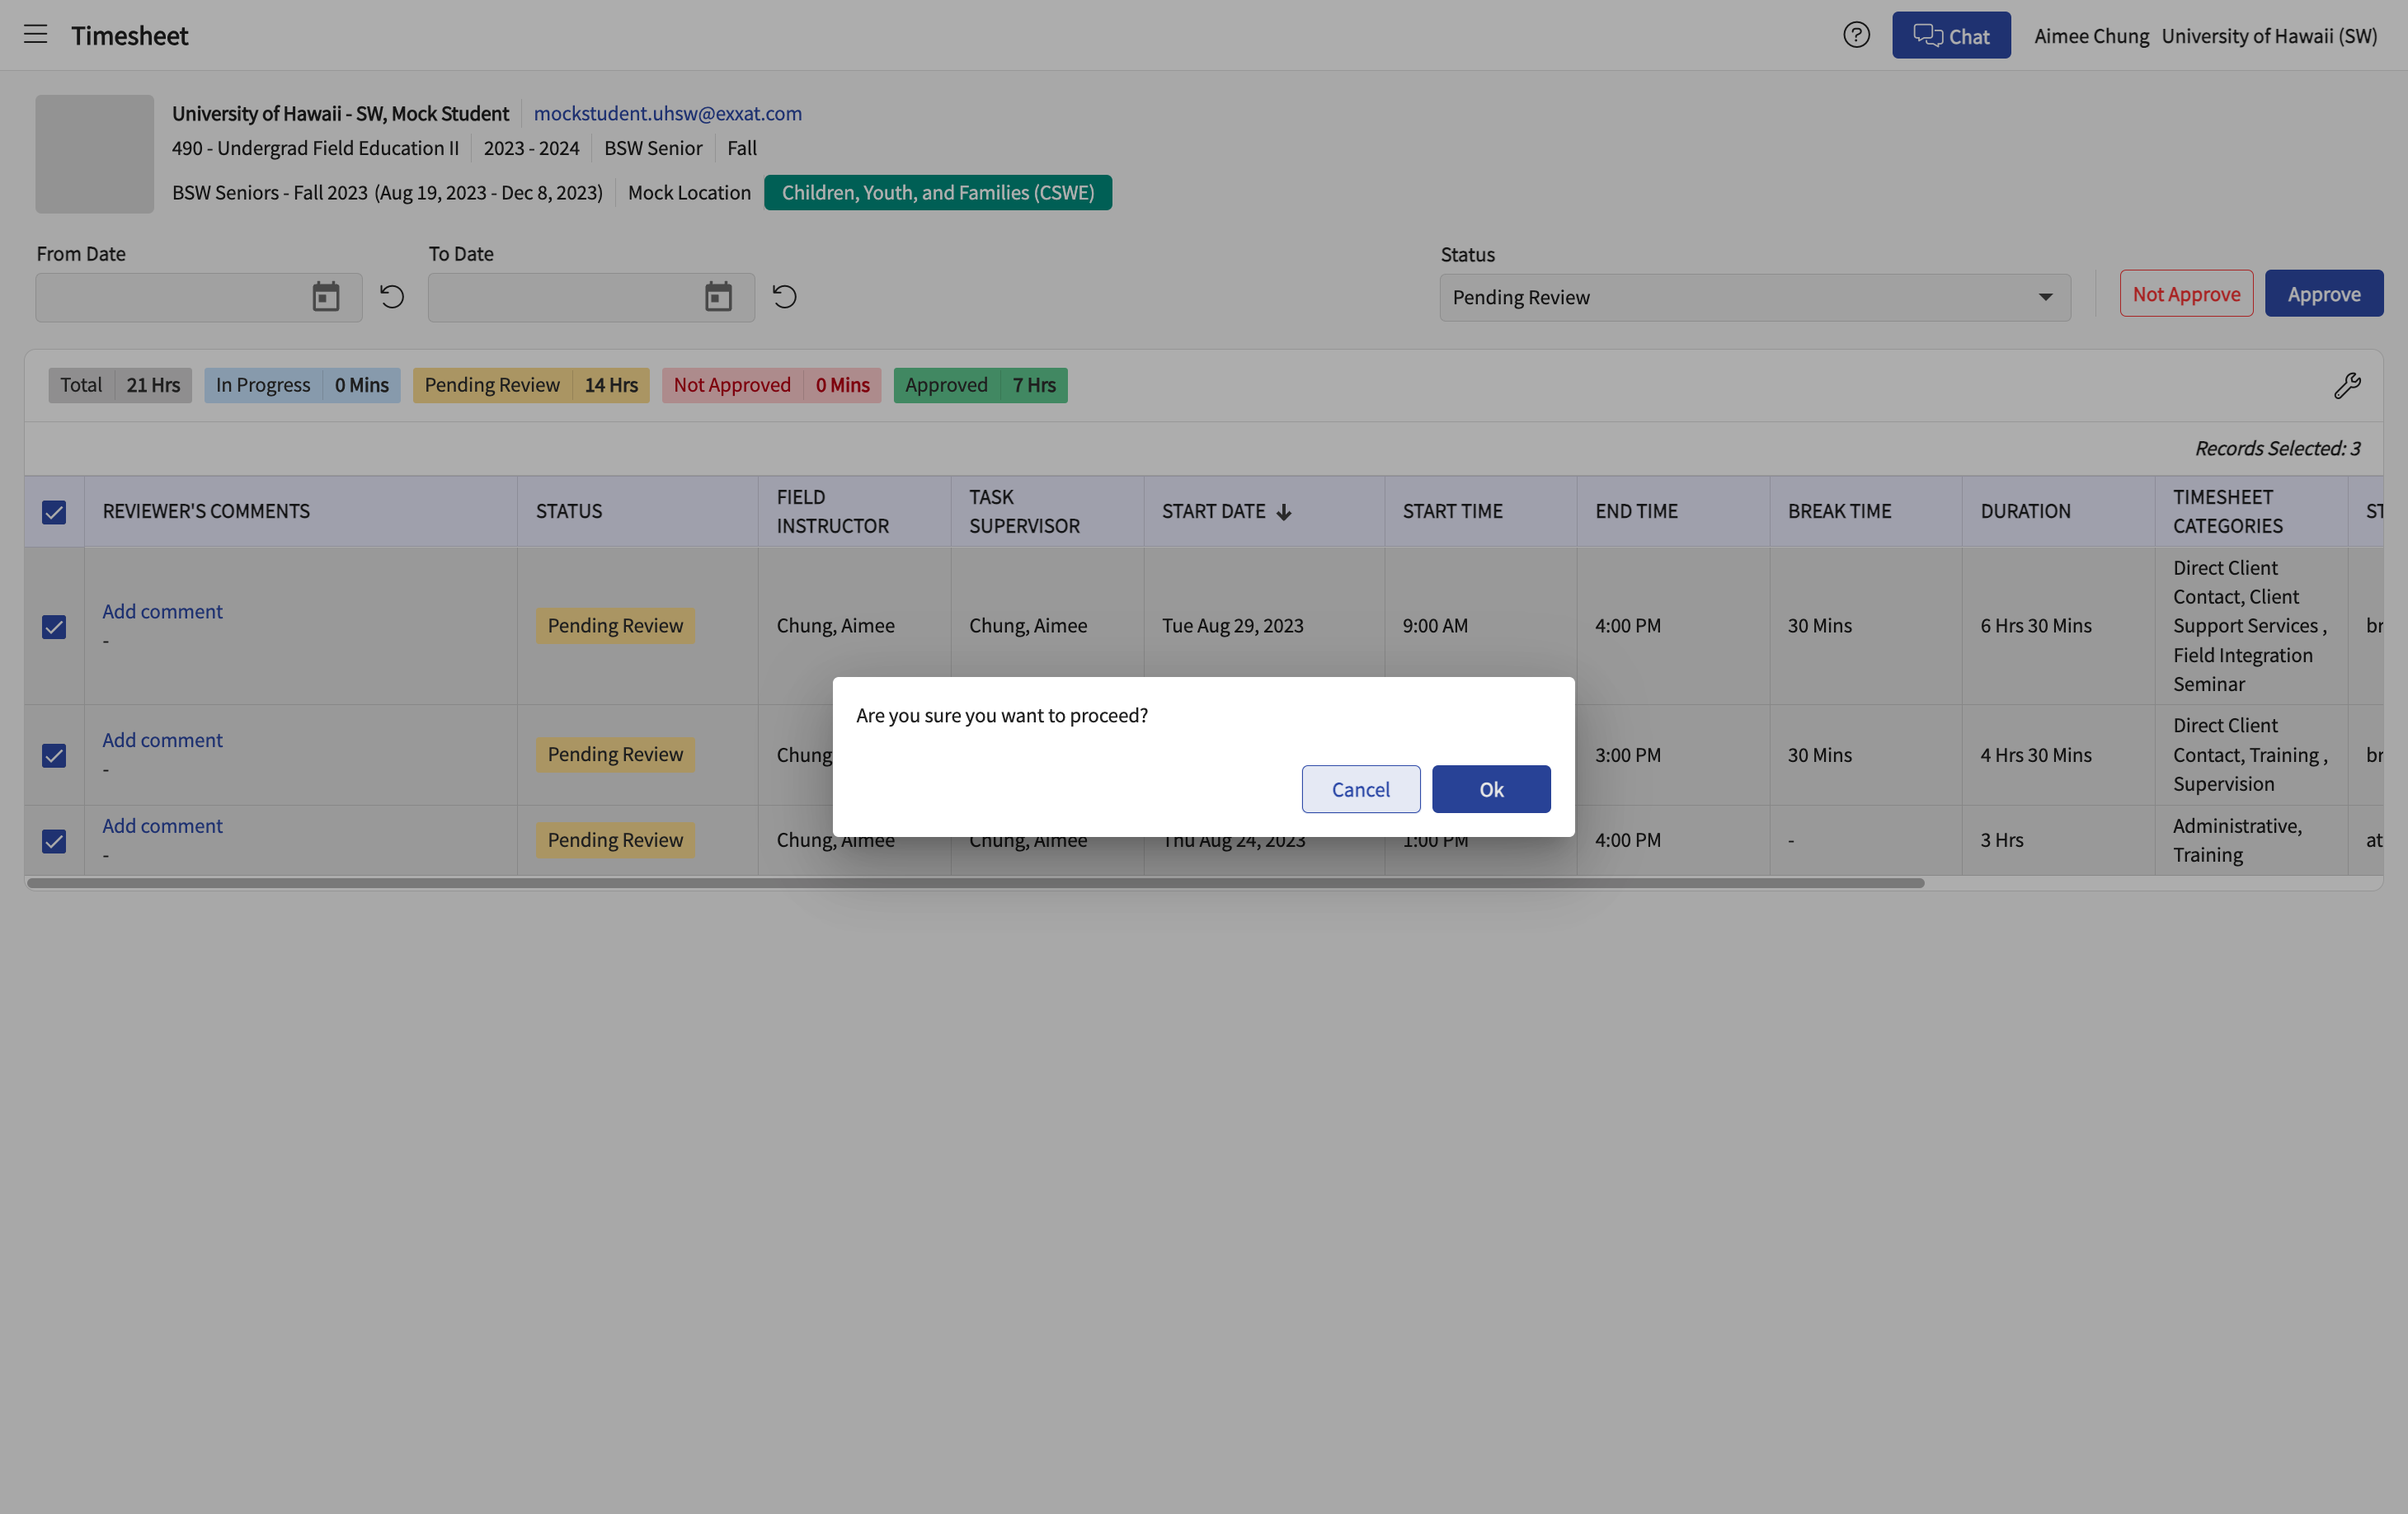2408x1514 pixels.
Task: Uncheck the 4 Hrs 30 Mins row checkbox
Action: (x=54, y=755)
